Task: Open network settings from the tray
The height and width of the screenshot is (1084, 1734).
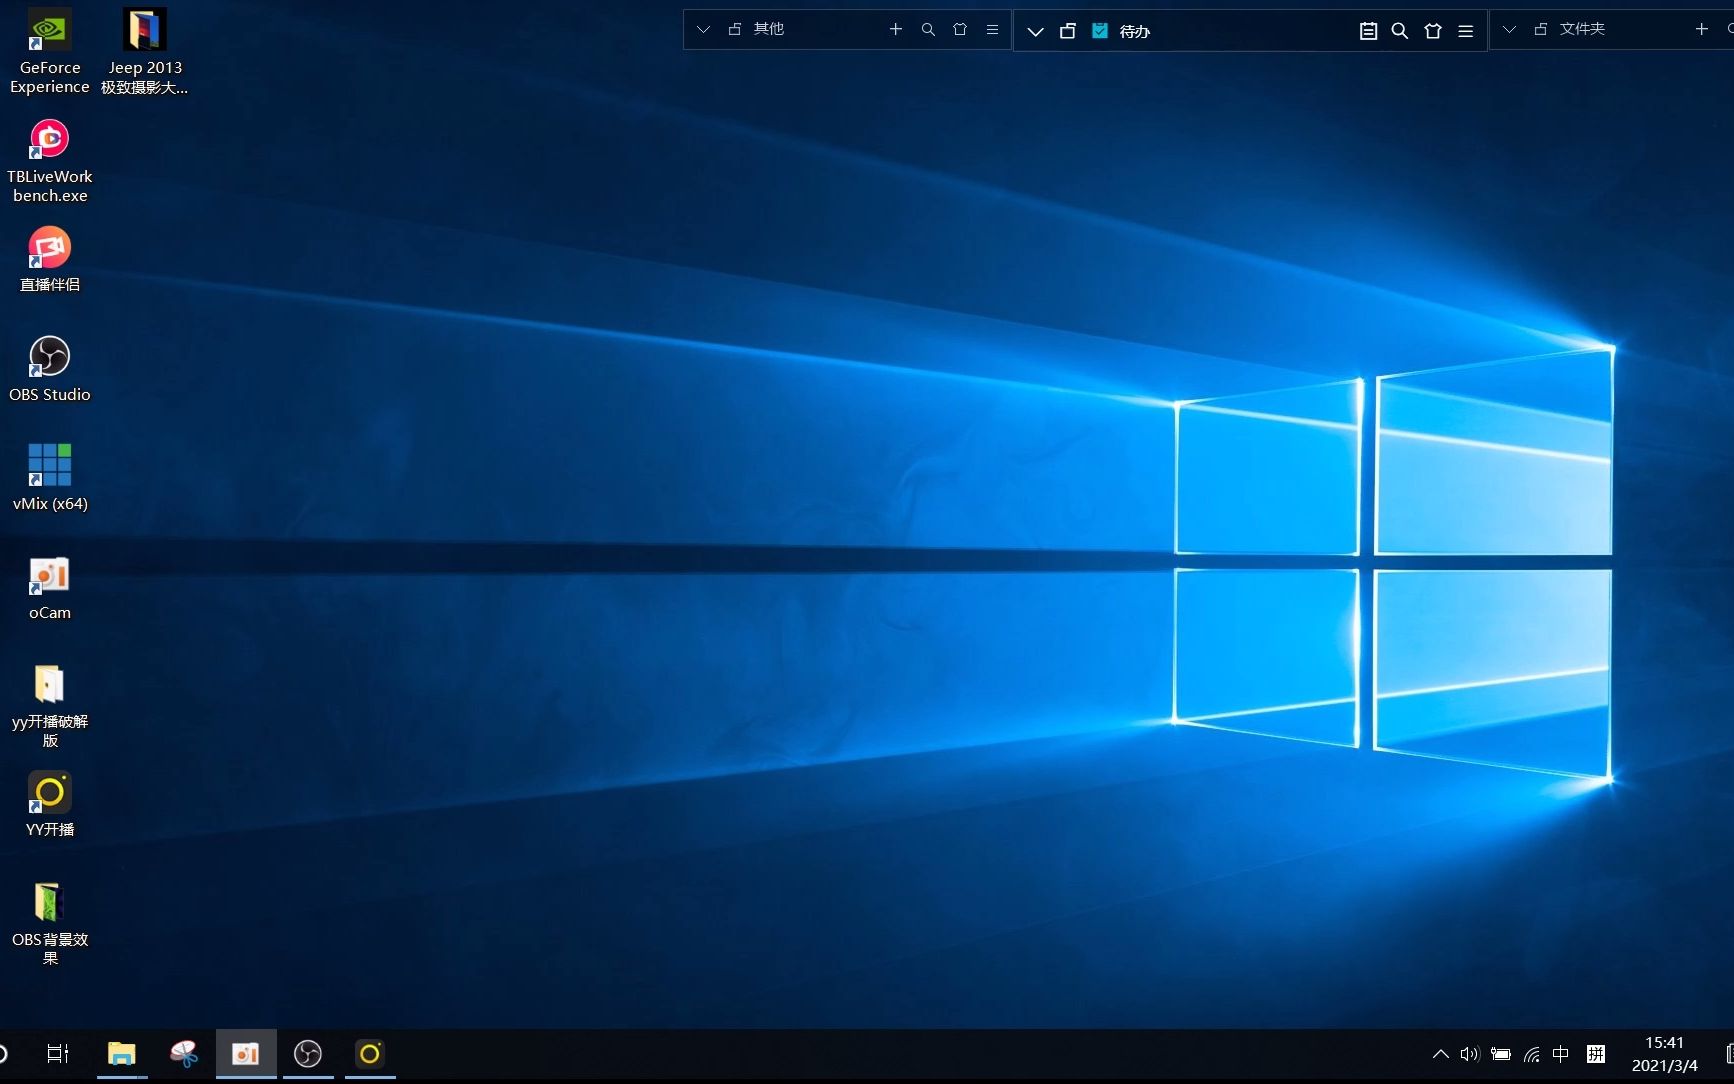Action: (1532, 1054)
